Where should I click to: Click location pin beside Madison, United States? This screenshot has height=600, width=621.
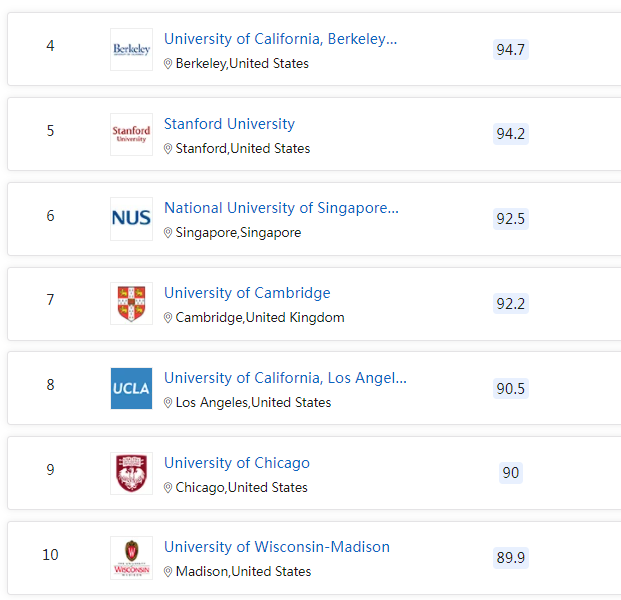click(168, 571)
